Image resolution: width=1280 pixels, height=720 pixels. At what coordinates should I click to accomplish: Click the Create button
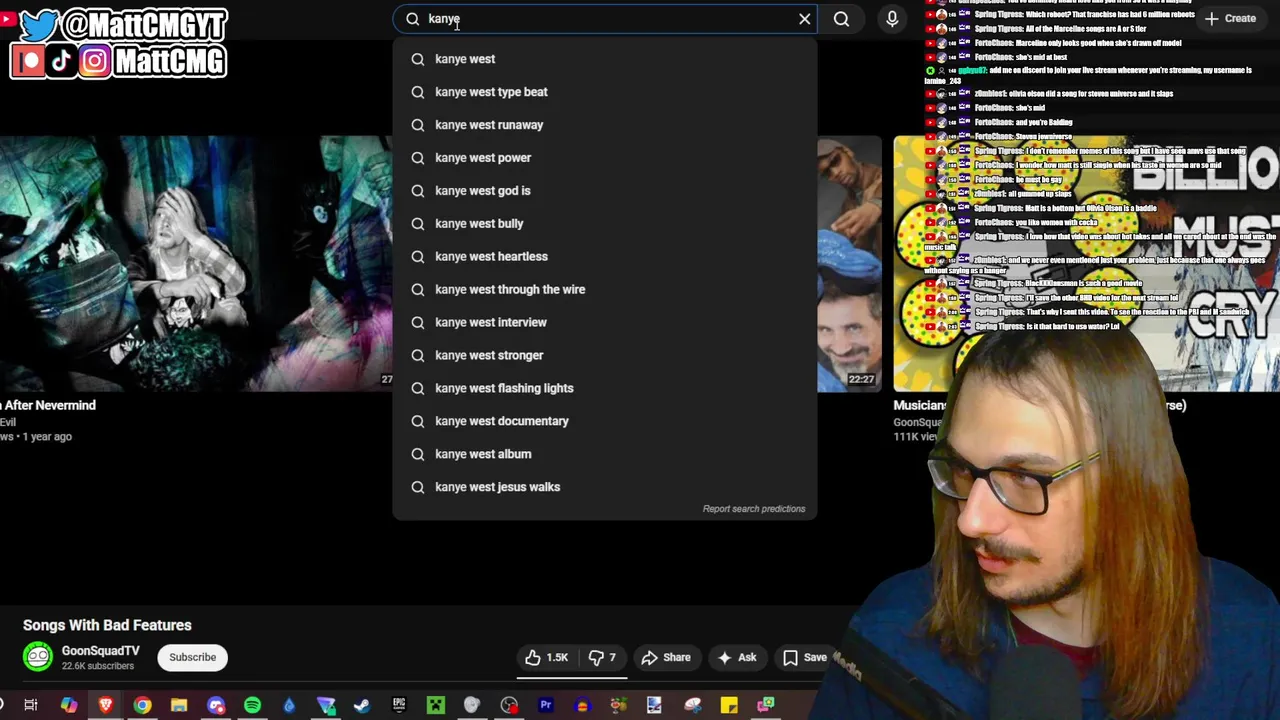(x=1230, y=18)
